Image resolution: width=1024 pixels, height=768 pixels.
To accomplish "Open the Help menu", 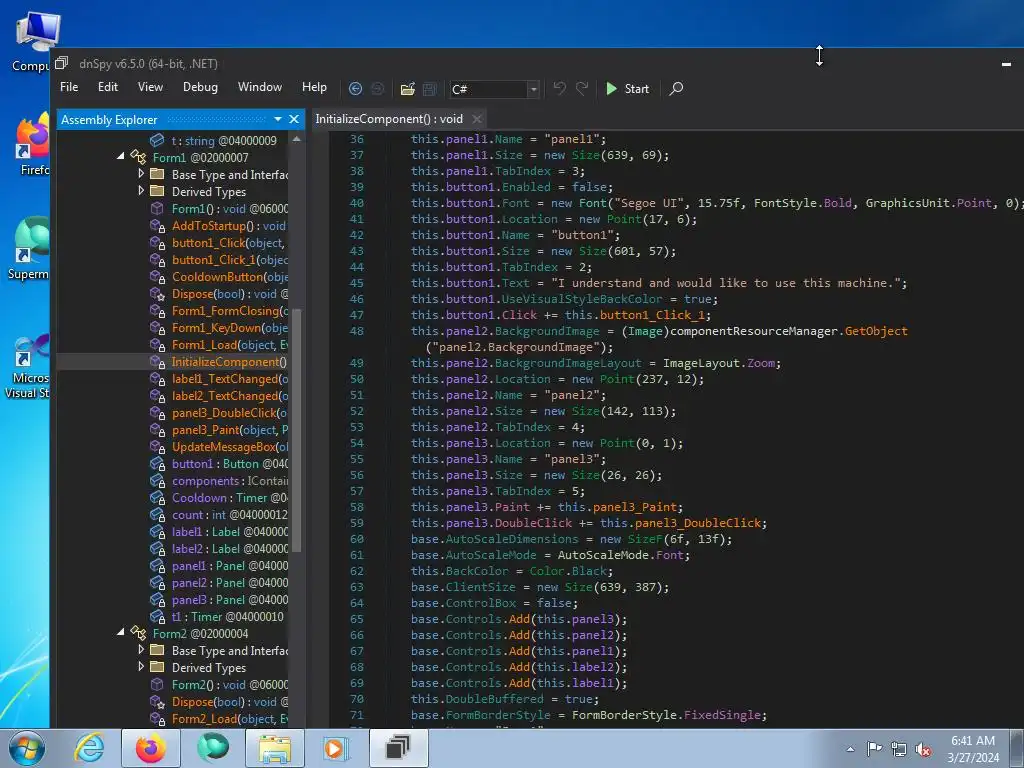I will [x=314, y=87].
